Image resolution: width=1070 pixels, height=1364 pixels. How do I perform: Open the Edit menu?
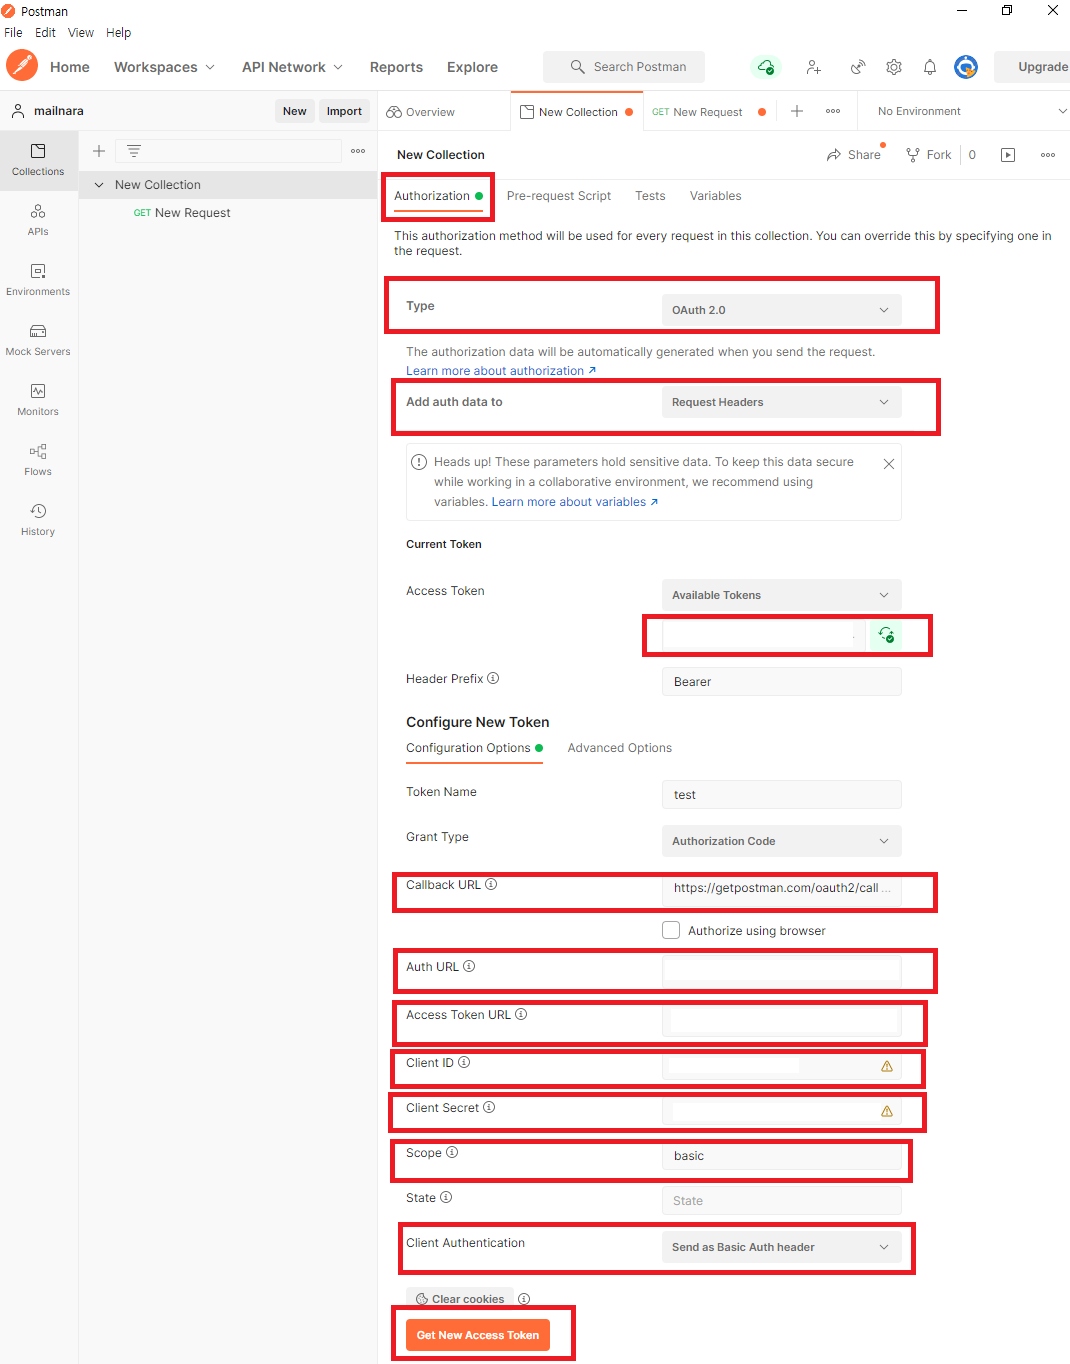(45, 32)
